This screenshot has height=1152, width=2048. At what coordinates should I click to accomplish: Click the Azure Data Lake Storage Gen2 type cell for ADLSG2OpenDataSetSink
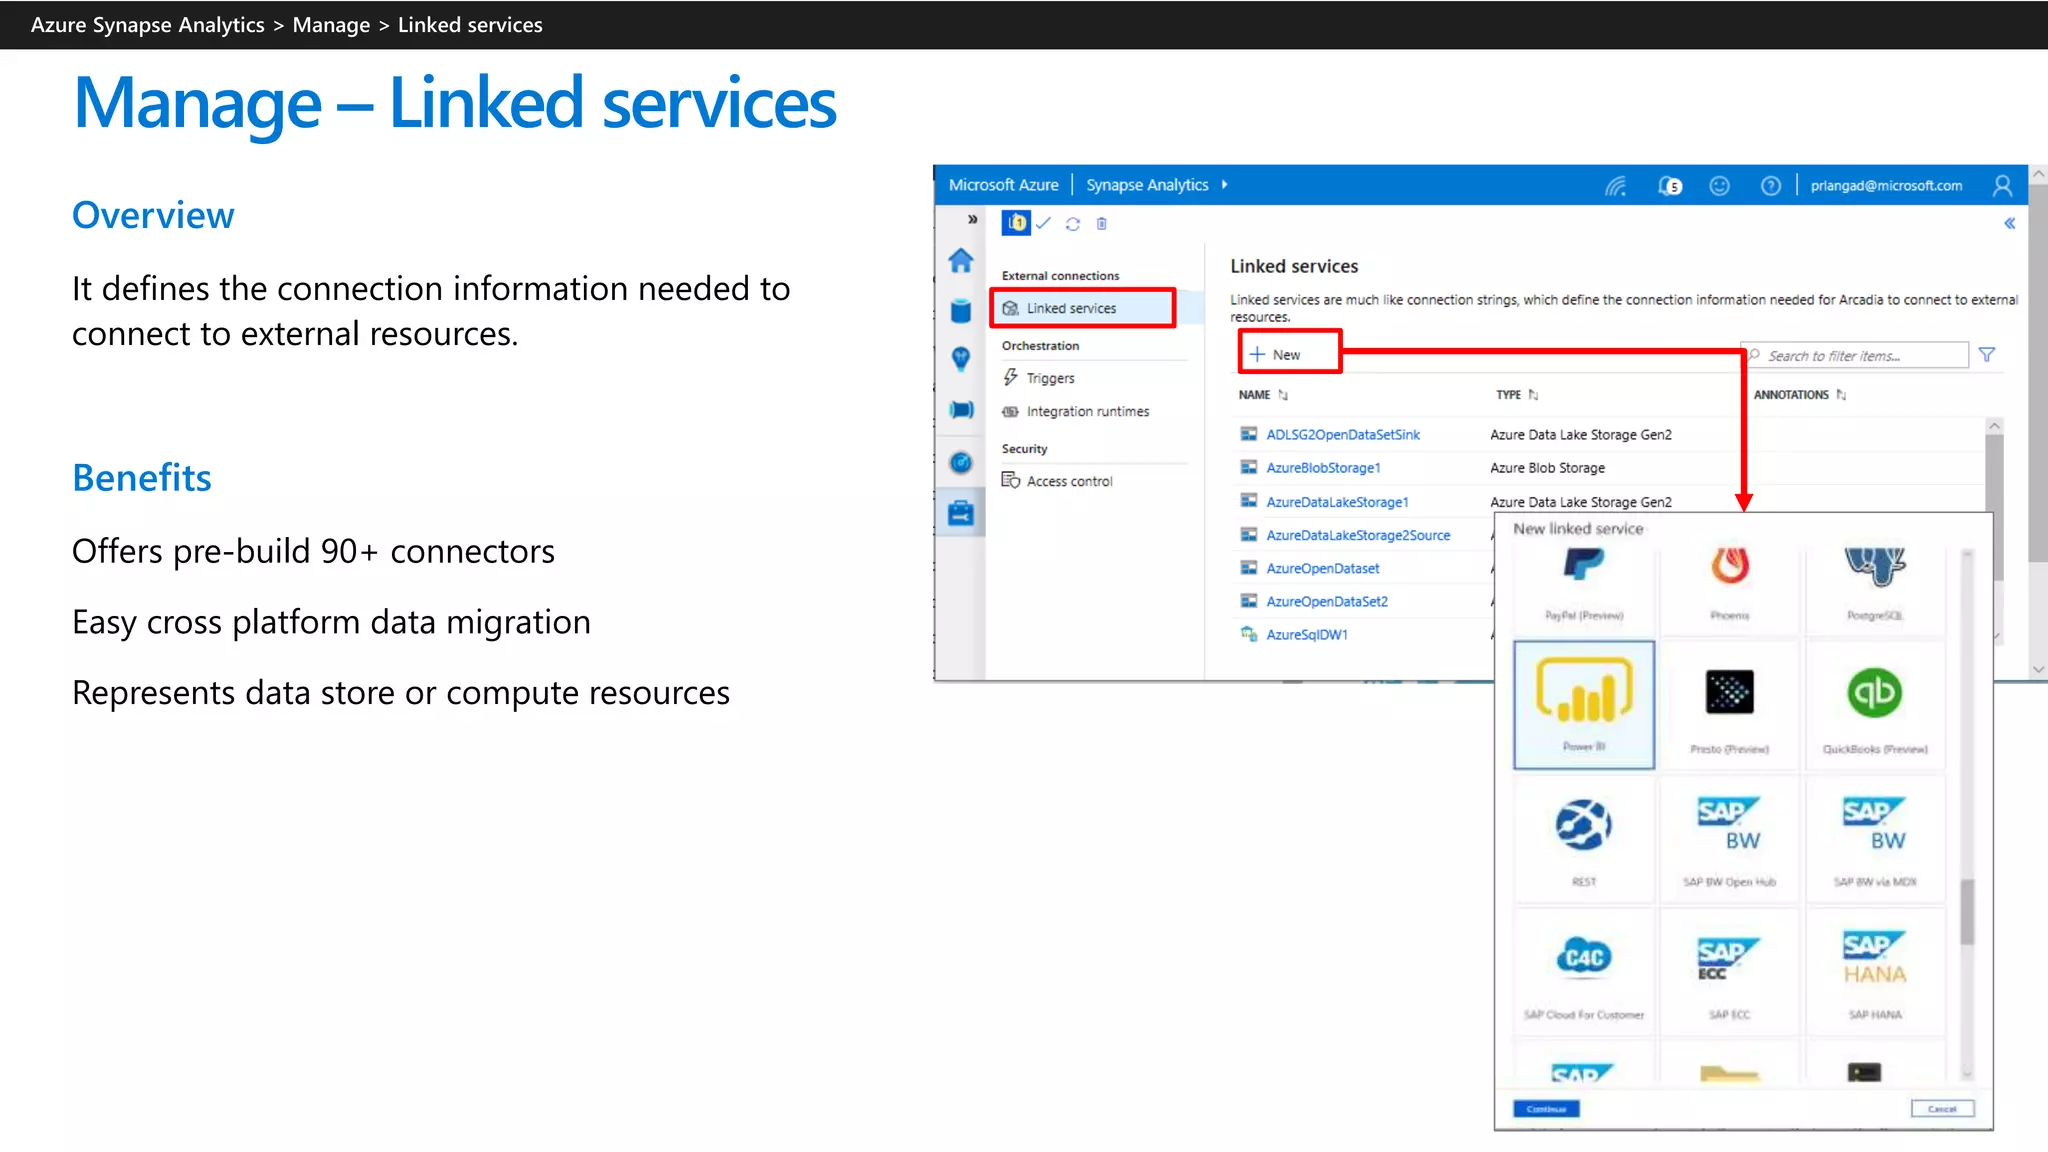pos(1581,435)
